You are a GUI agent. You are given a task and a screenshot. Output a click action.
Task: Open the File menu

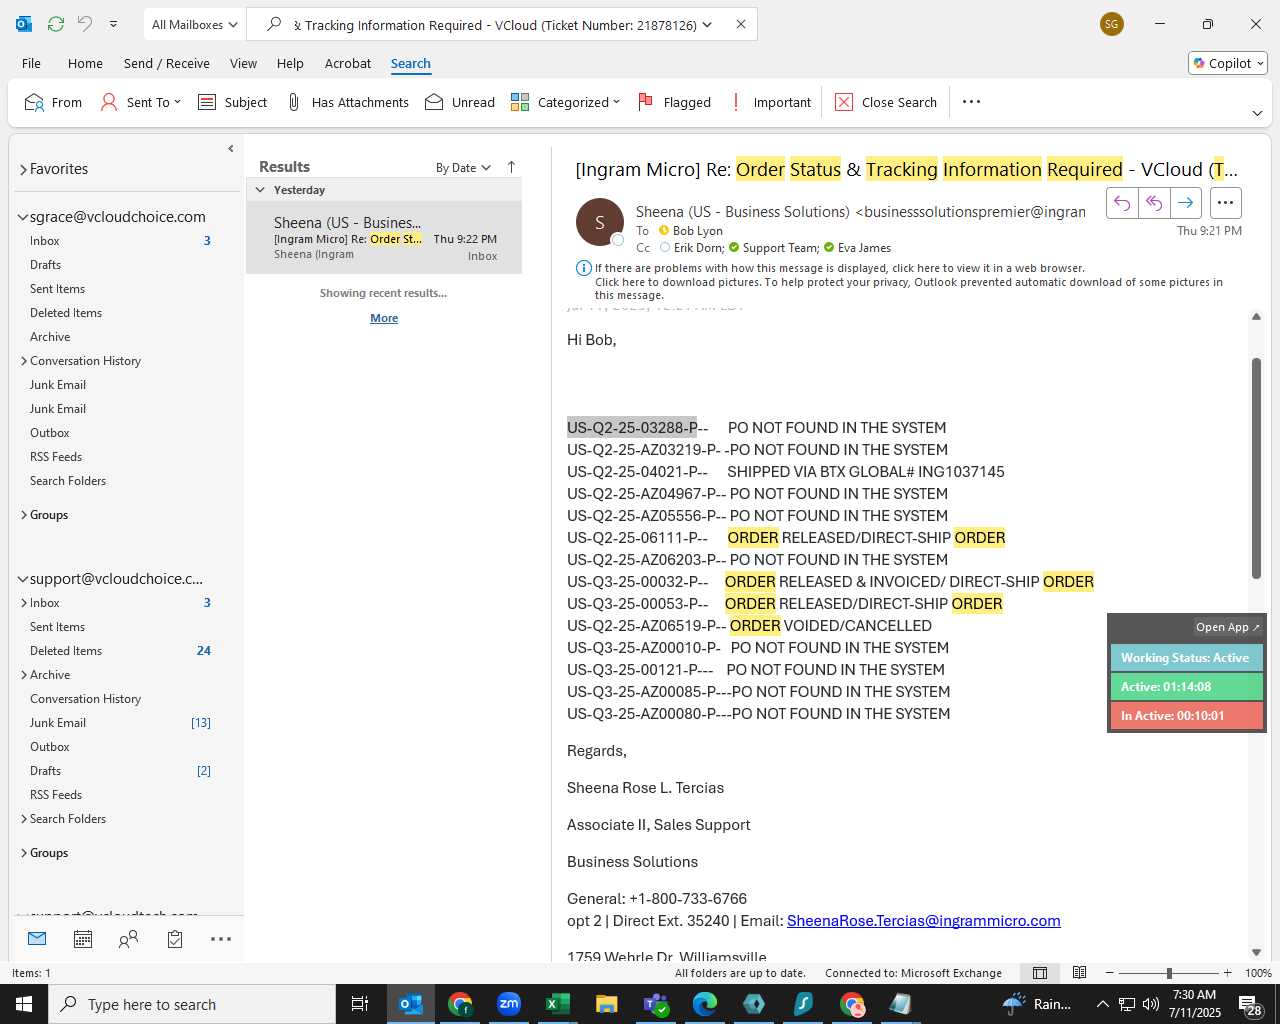coord(31,63)
